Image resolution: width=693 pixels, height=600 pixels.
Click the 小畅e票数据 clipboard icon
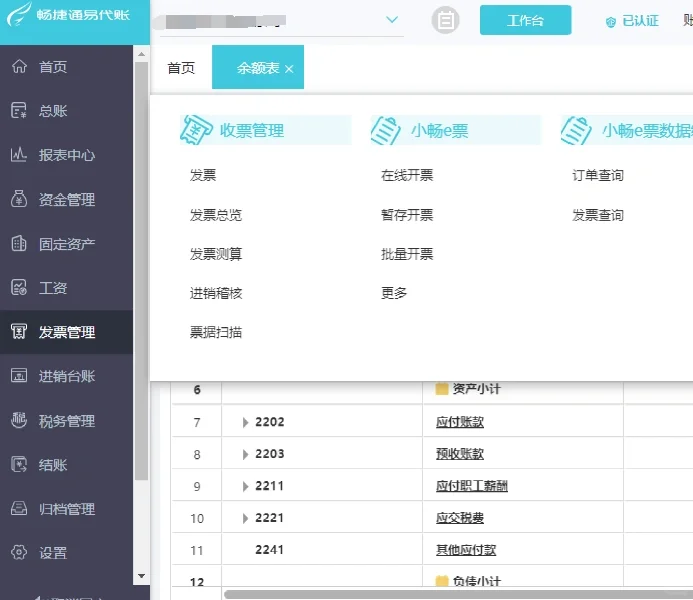pyautogui.click(x=576, y=130)
